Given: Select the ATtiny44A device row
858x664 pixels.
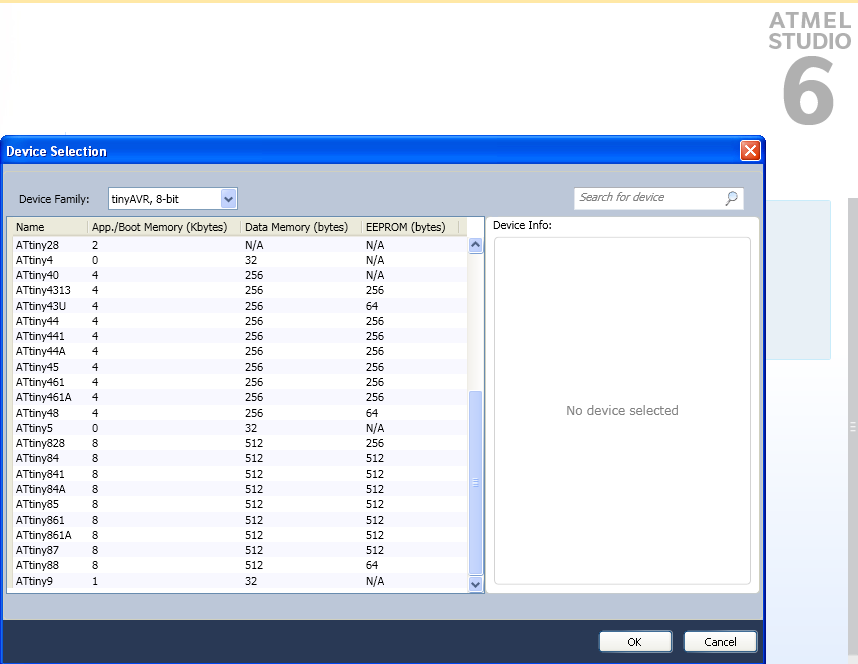Looking at the screenshot, I should click(240, 351).
